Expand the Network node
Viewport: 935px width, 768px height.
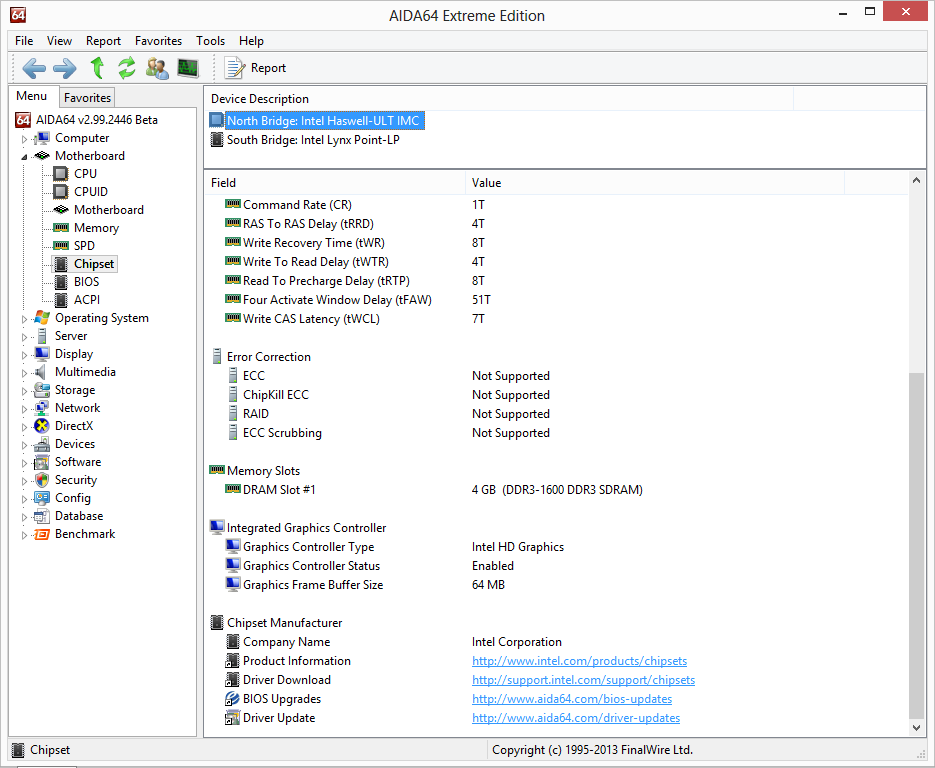click(x=24, y=409)
